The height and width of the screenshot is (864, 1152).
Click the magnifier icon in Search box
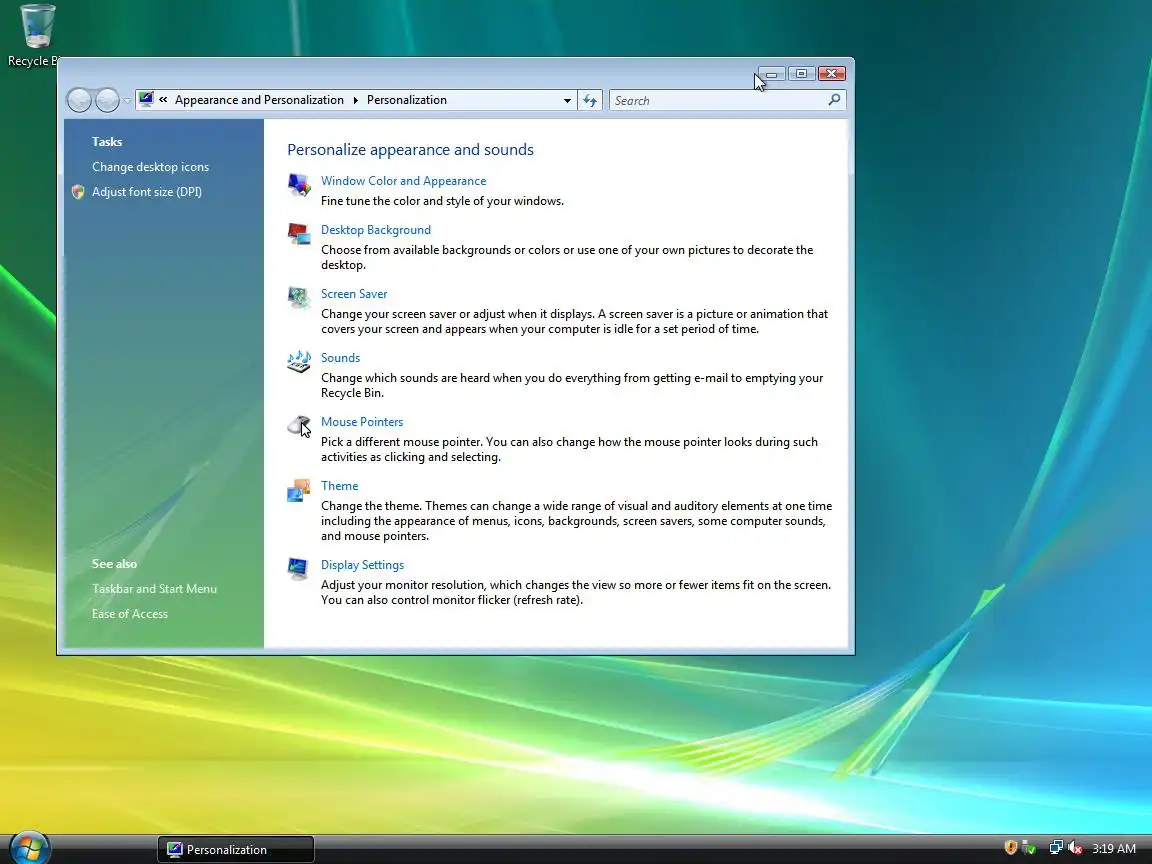[834, 100]
